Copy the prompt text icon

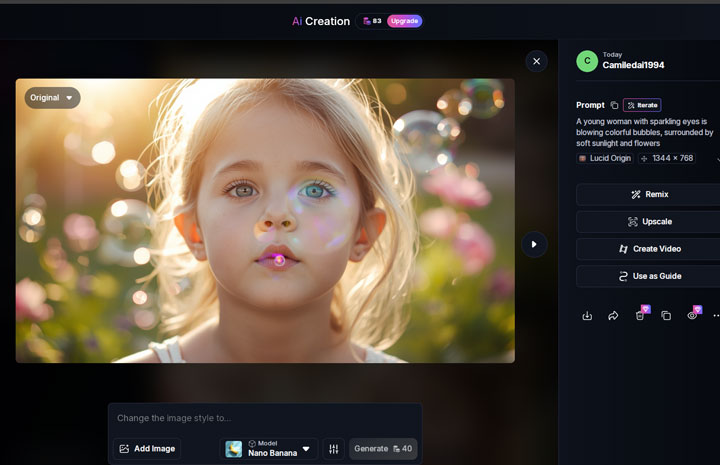click(614, 105)
